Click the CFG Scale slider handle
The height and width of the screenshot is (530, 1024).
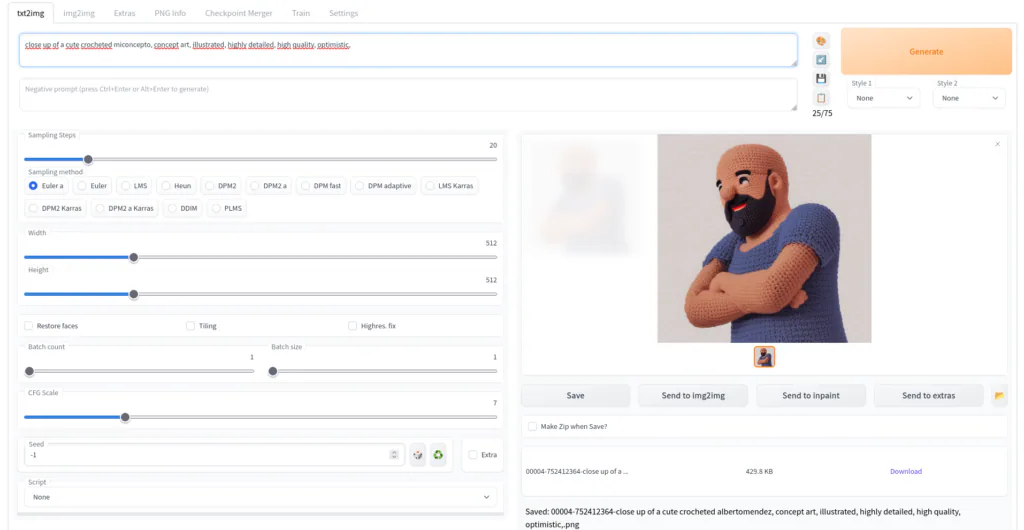pyautogui.click(x=125, y=417)
